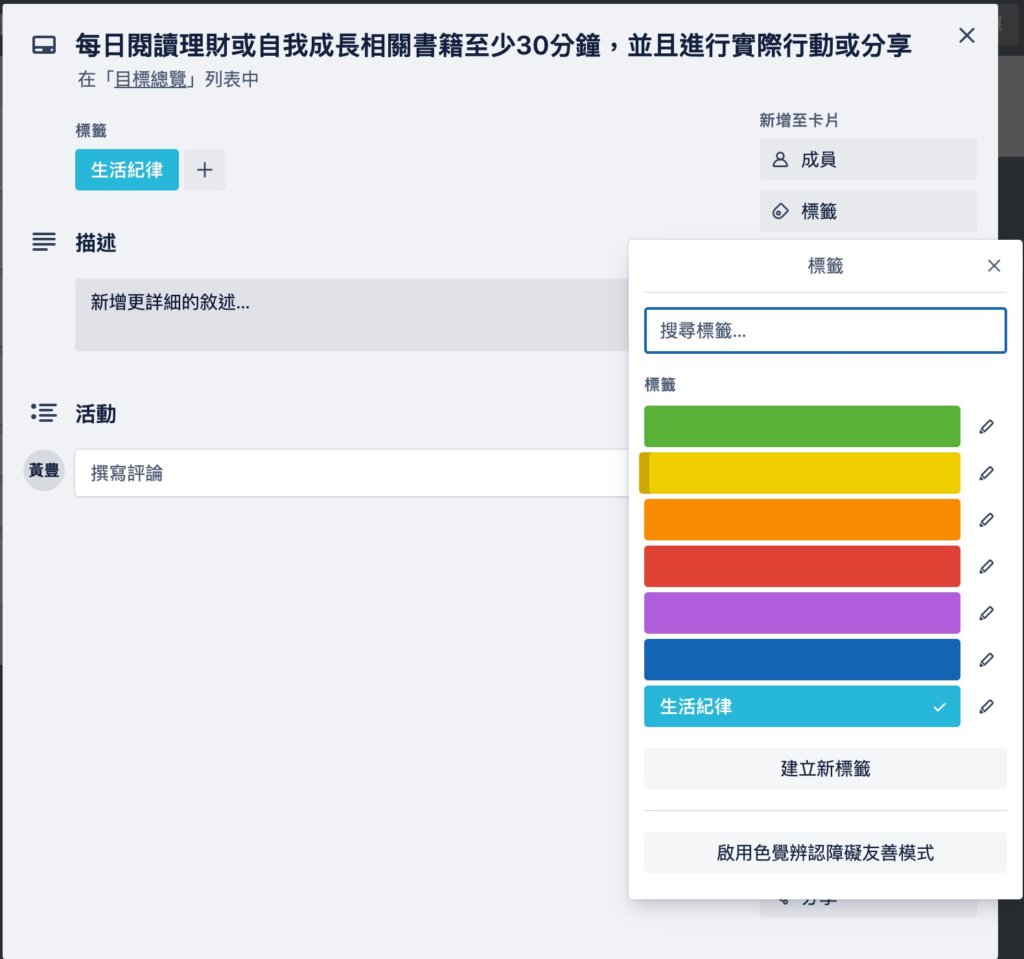The width and height of the screenshot is (1024, 959).
Task: Open the 成員 sidebar button
Action: point(868,159)
